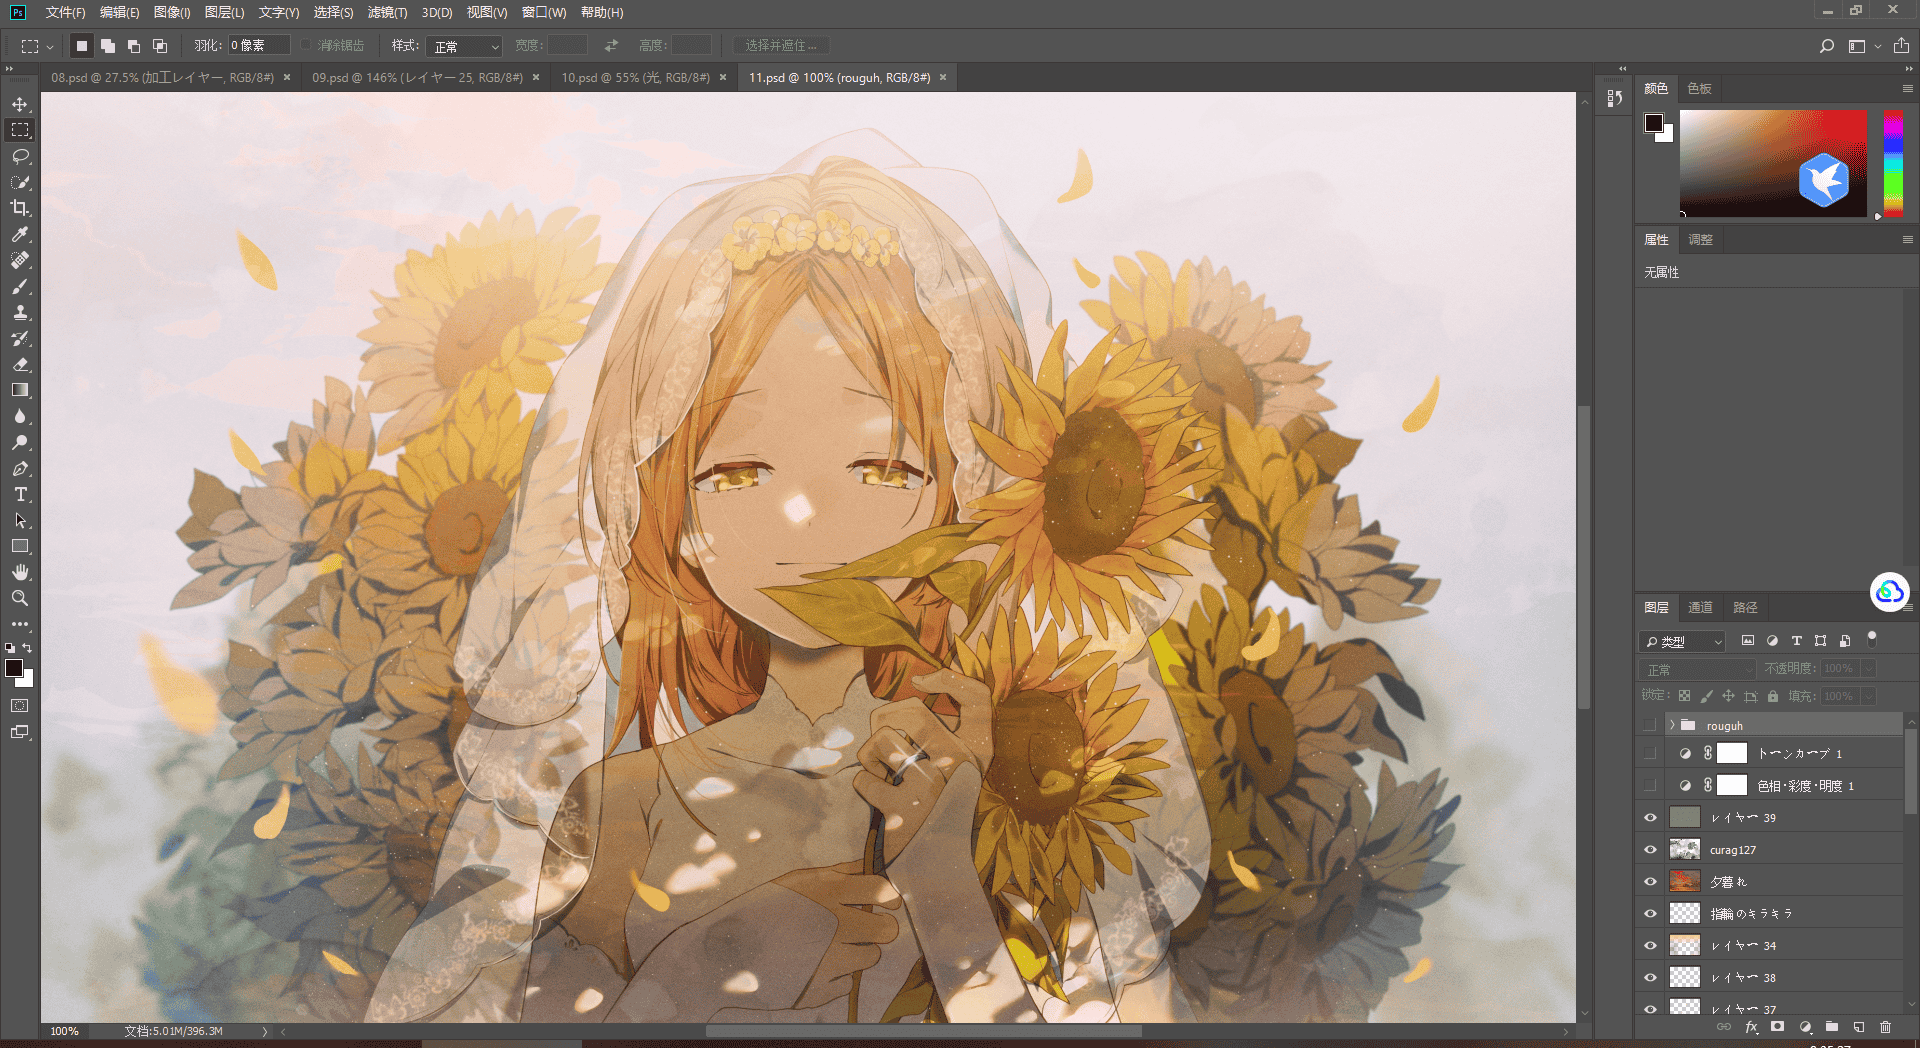The image size is (1920, 1048).
Task: Select the Pen tool
Action: 20,468
